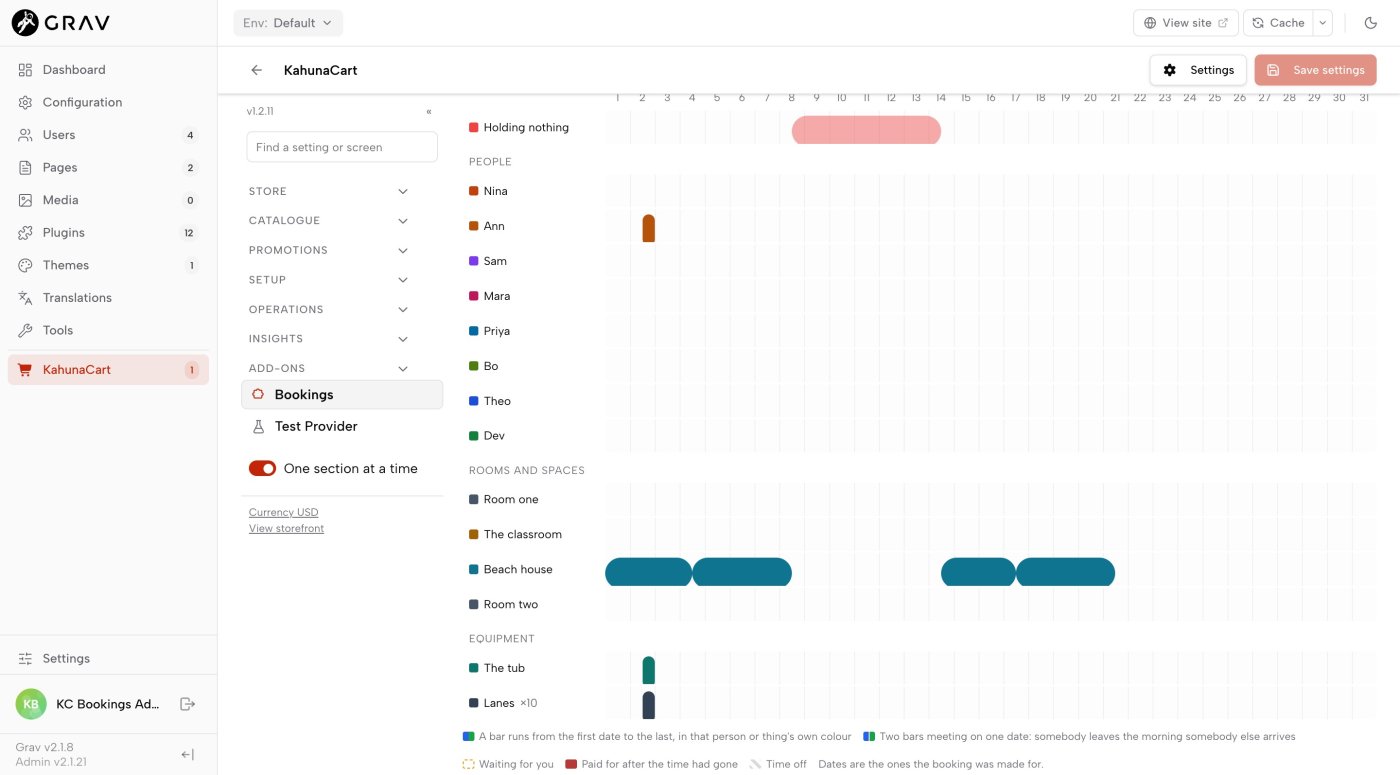Toggle dark mode with the moon icon

(1370, 23)
